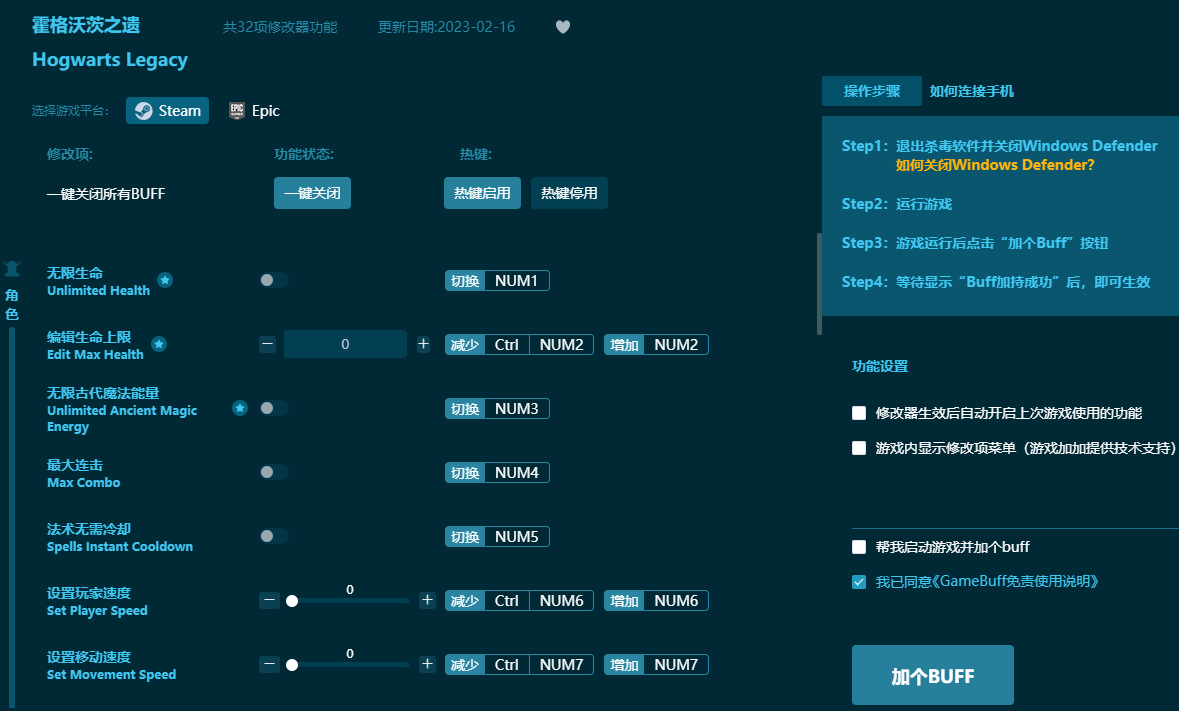1179x711 pixels.
Task: Check launch game and add buff option
Action: [x=859, y=546]
